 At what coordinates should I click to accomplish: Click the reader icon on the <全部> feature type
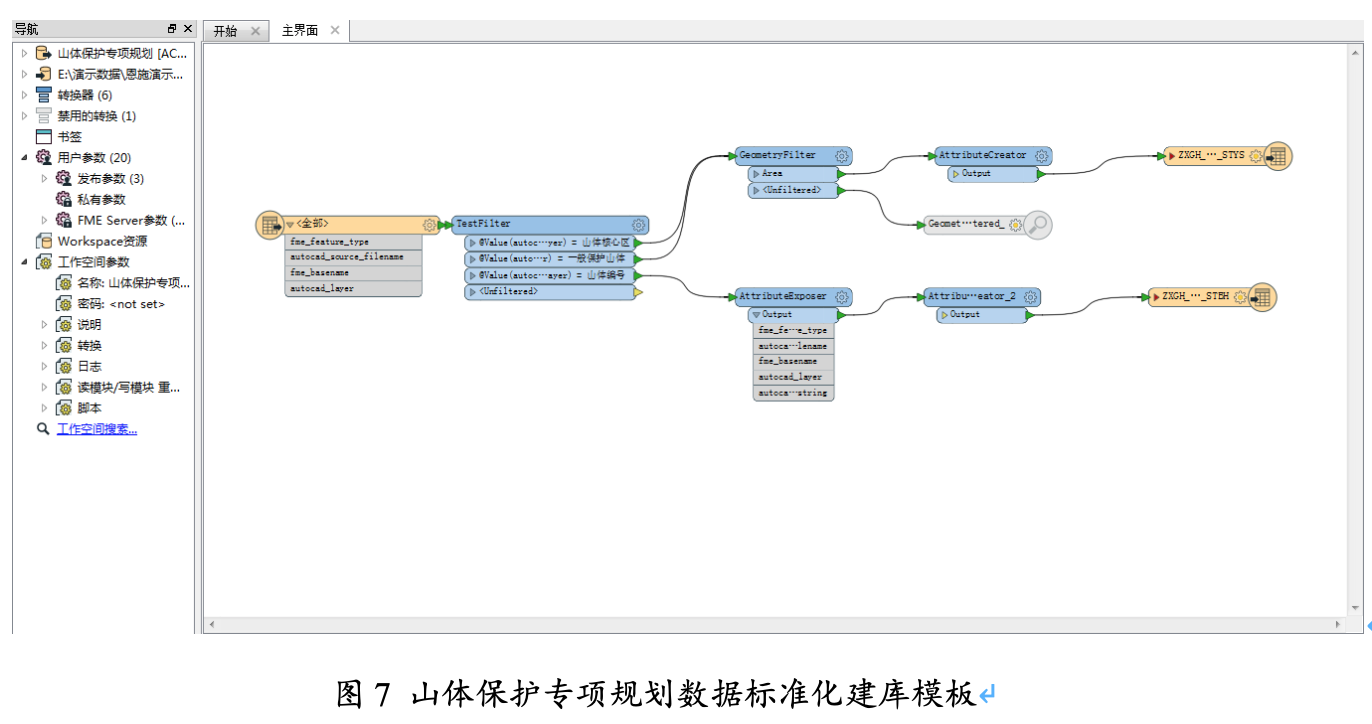pos(269,225)
